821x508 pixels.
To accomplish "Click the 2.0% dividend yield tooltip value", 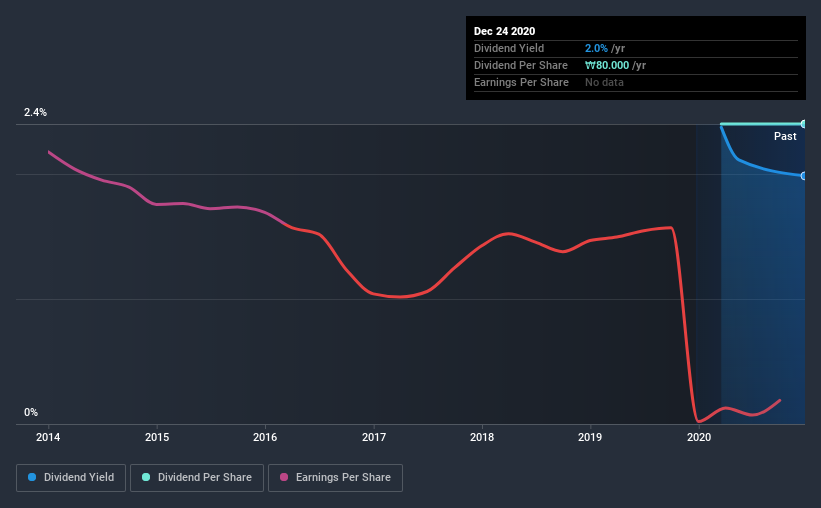I will (596, 48).
